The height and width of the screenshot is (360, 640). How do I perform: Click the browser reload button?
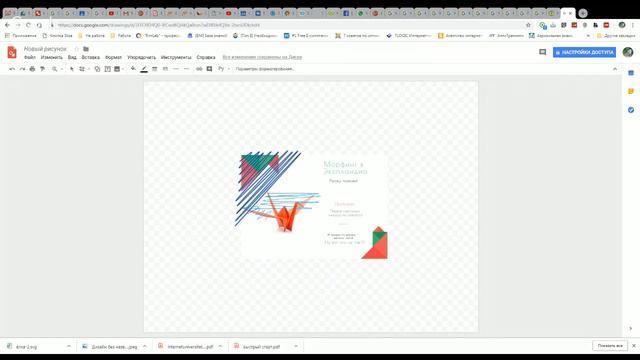[28, 25]
